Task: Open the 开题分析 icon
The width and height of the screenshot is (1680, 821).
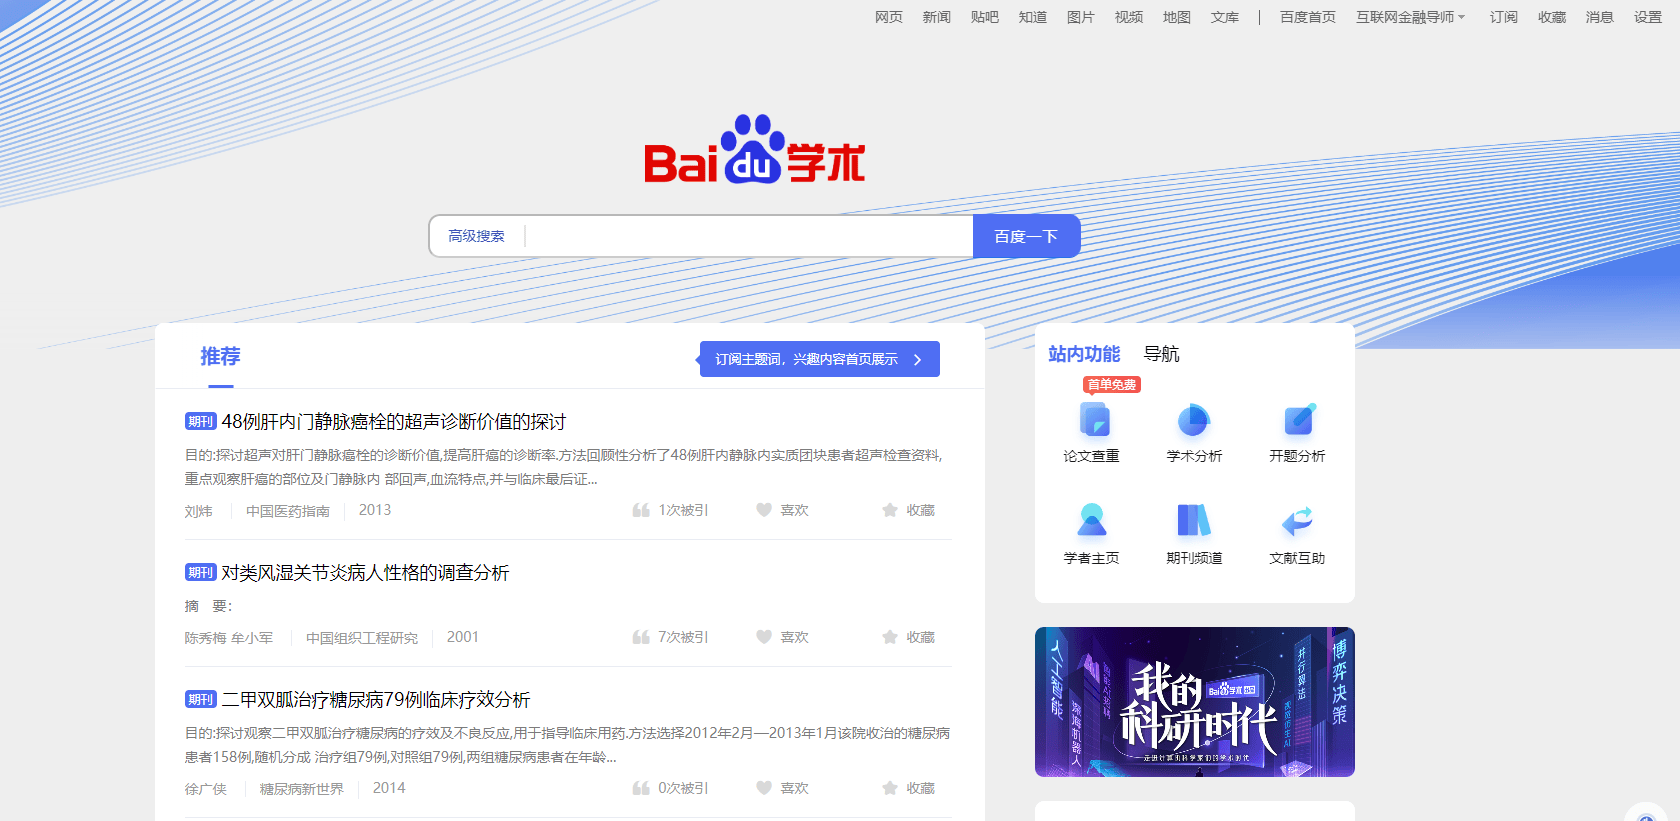Action: pos(1298,420)
